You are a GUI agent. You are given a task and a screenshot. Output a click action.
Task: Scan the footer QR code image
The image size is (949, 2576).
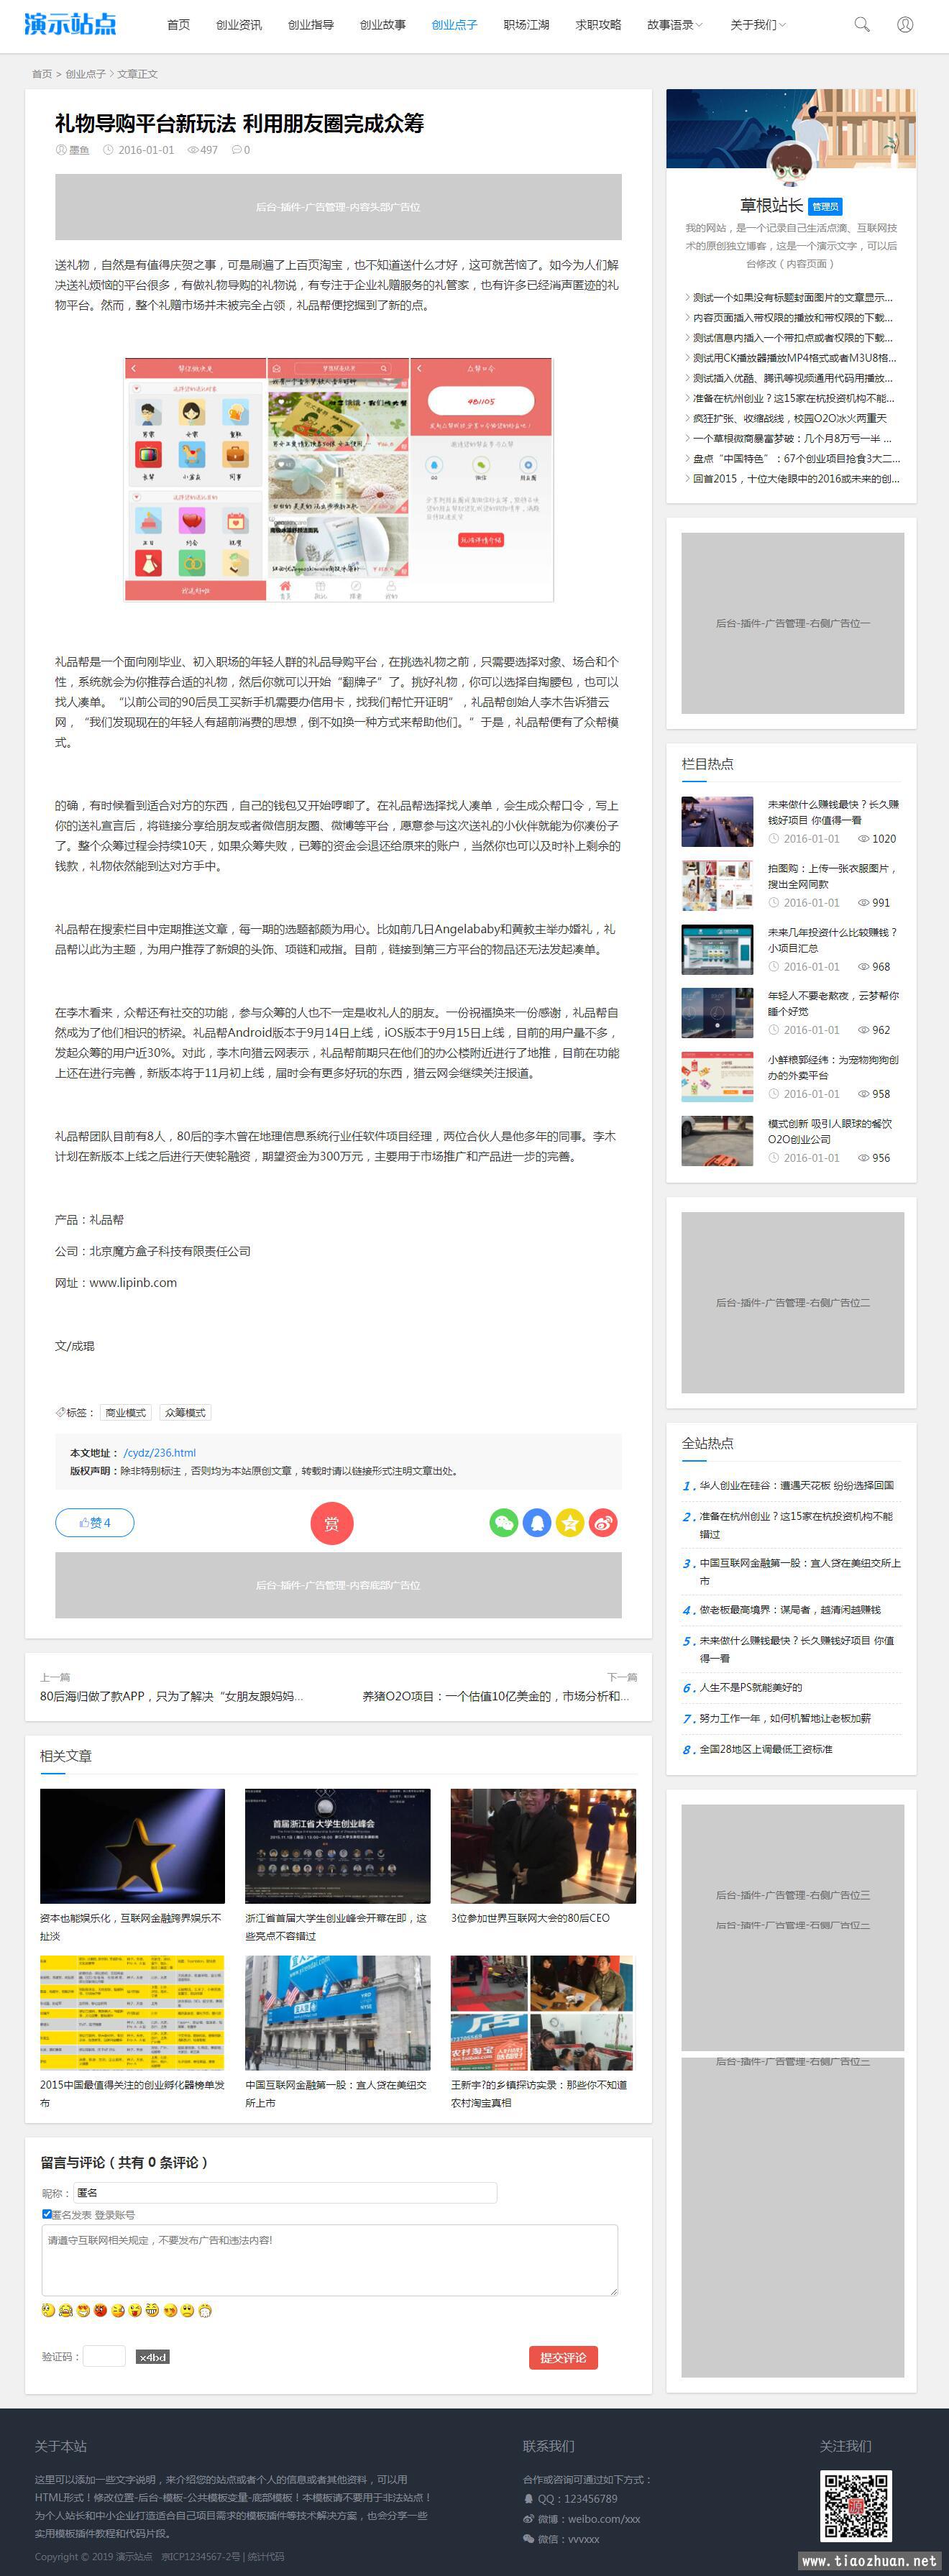pyautogui.click(x=855, y=2505)
